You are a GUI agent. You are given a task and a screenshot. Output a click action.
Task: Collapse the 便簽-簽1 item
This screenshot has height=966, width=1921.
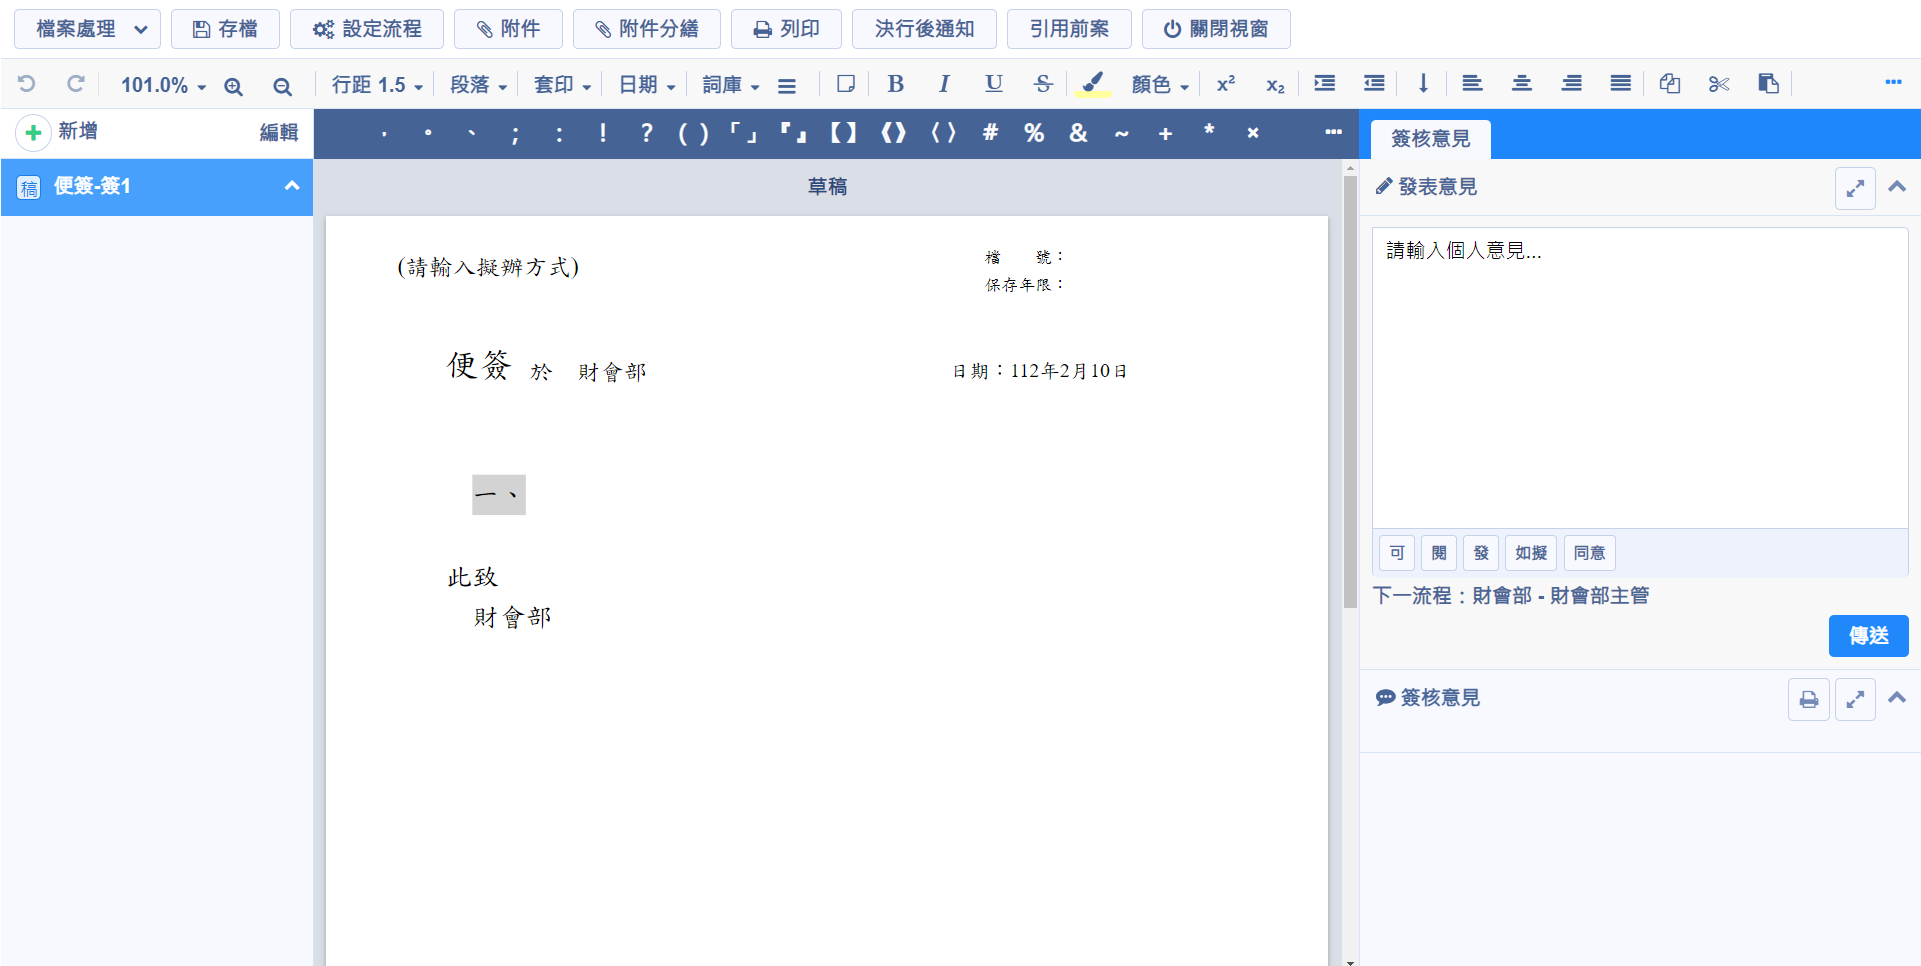[291, 186]
